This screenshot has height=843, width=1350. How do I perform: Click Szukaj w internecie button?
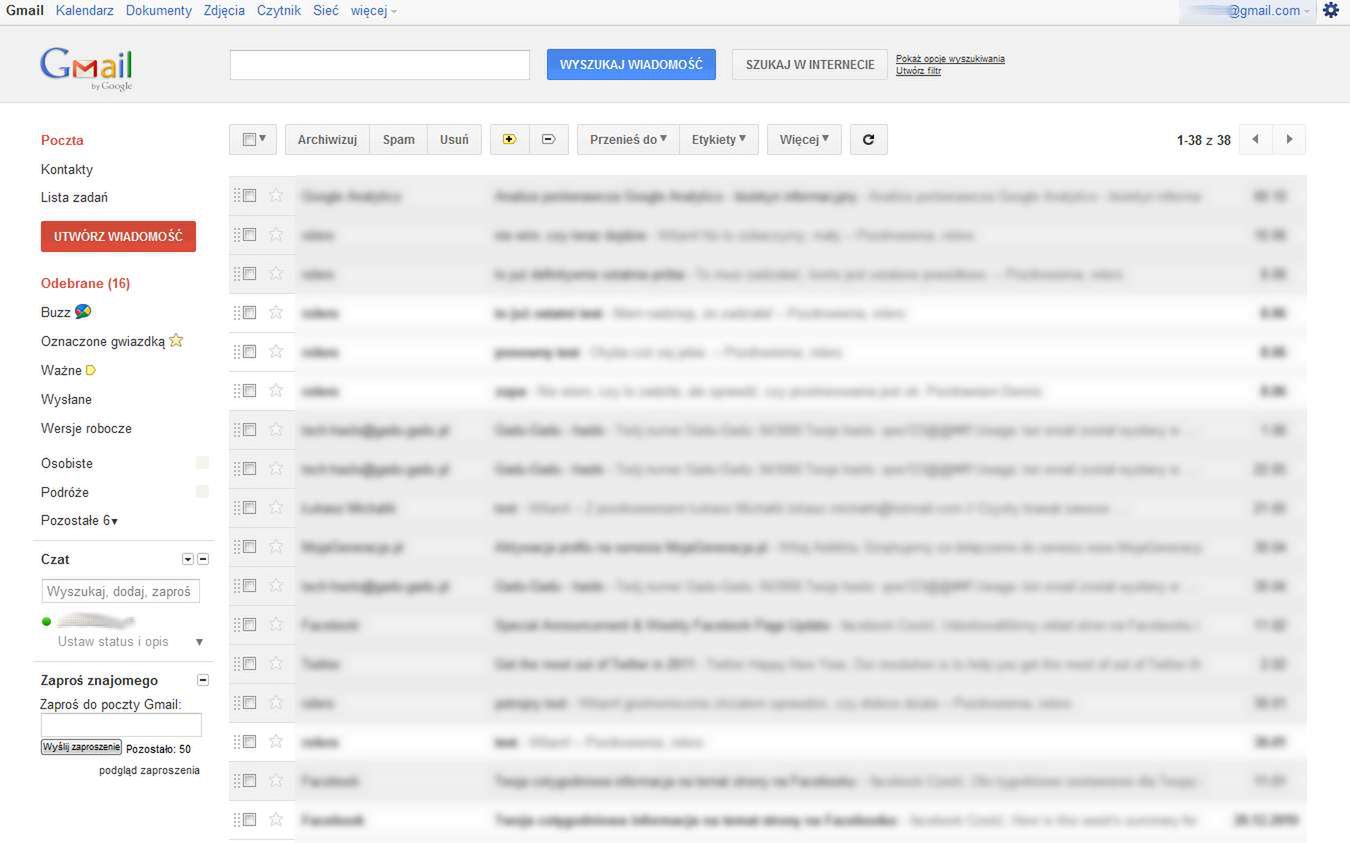pyautogui.click(x=810, y=64)
